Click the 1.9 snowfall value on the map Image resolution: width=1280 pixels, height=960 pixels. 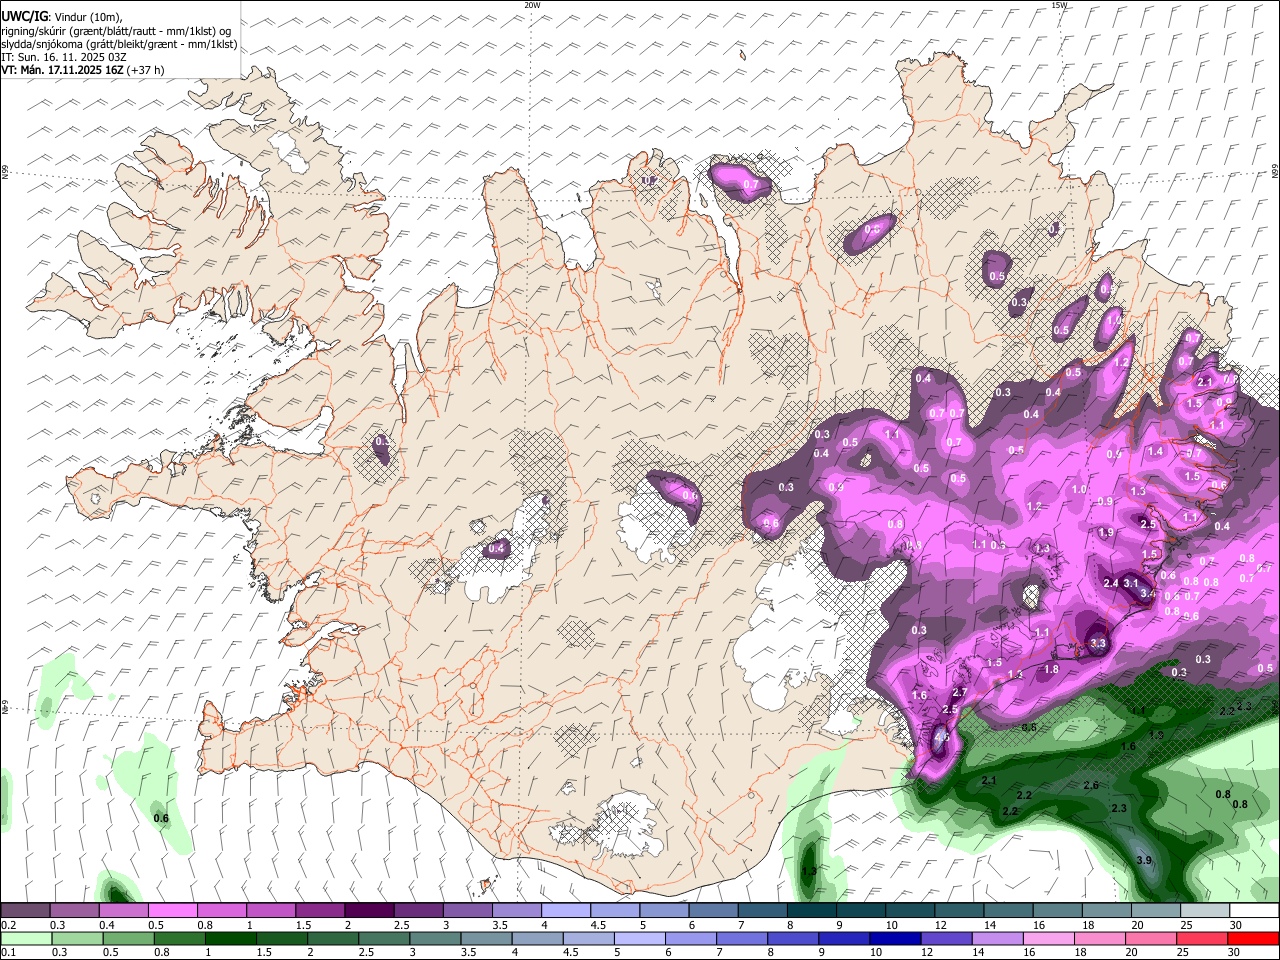pyautogui.click(x=1106, y=533)
